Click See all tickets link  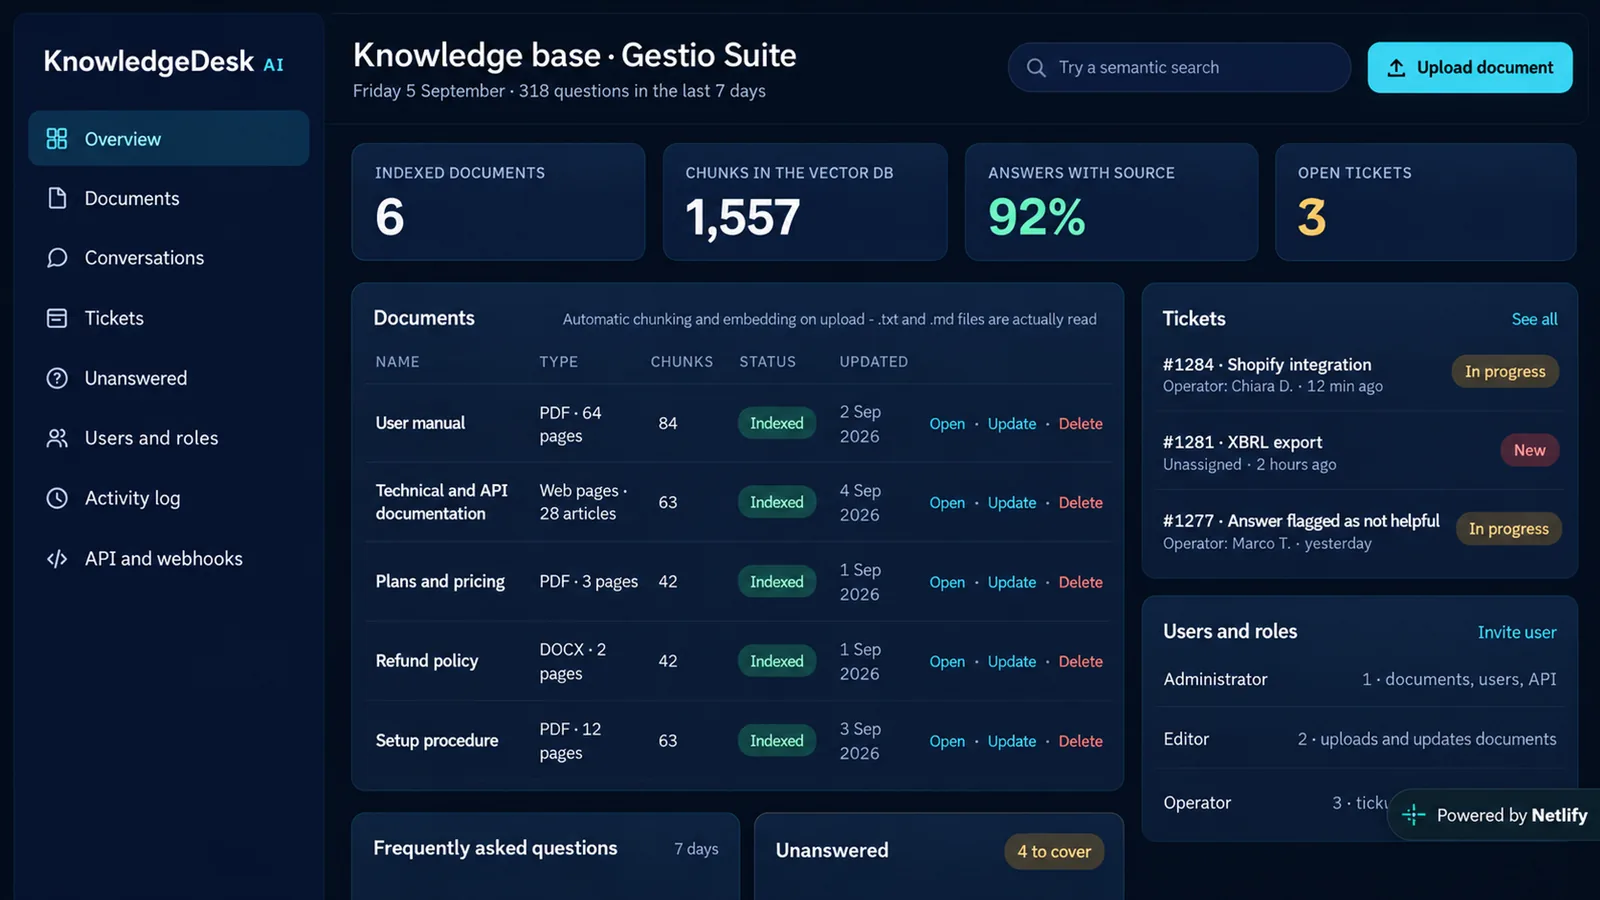[1534, 319]
